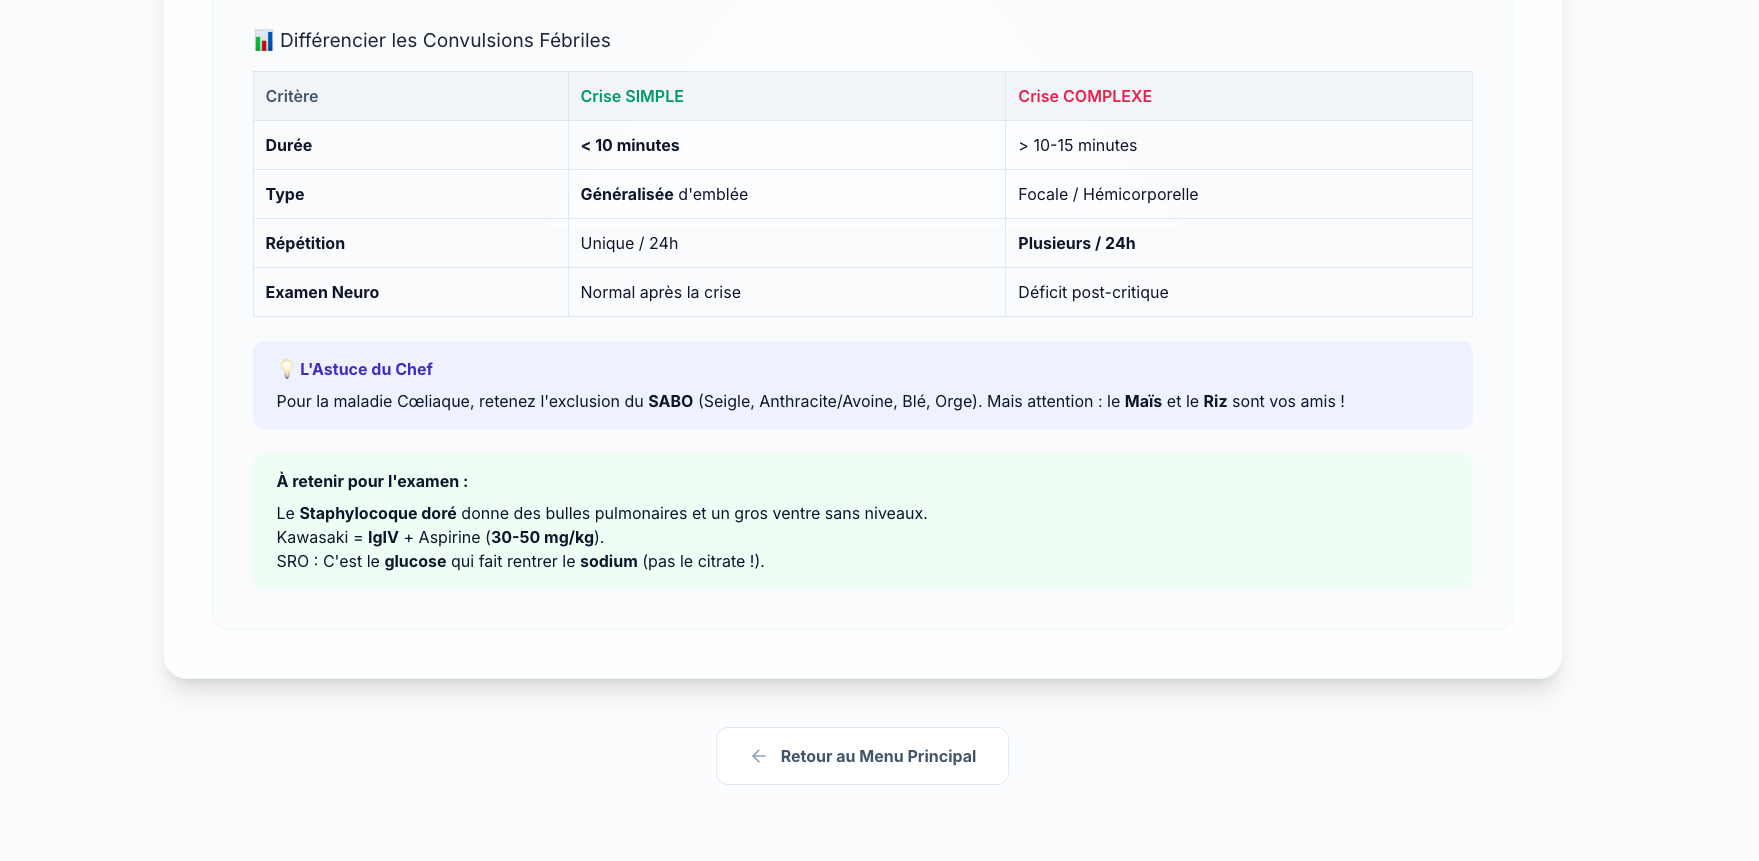Select the "> 10-15 minutes" cell
The width and height of the screenshot is (1759, 861).
click(1077, 145)
